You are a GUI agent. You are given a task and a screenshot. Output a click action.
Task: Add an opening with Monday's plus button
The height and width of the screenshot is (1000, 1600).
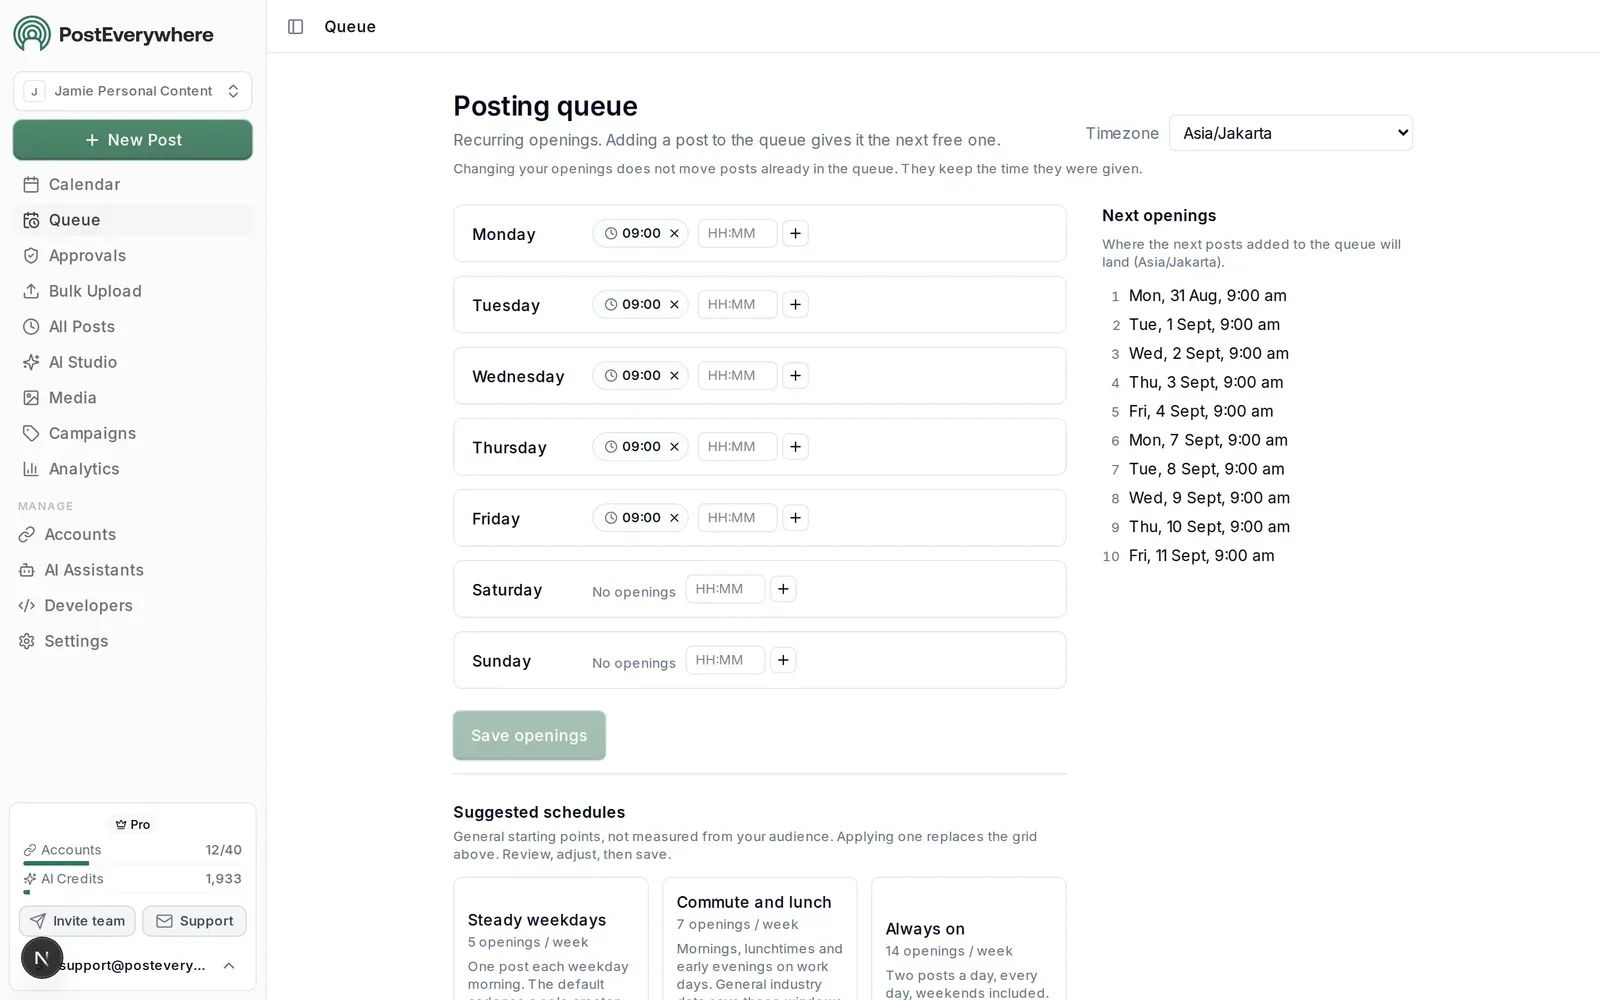click(x=795, y=233)
